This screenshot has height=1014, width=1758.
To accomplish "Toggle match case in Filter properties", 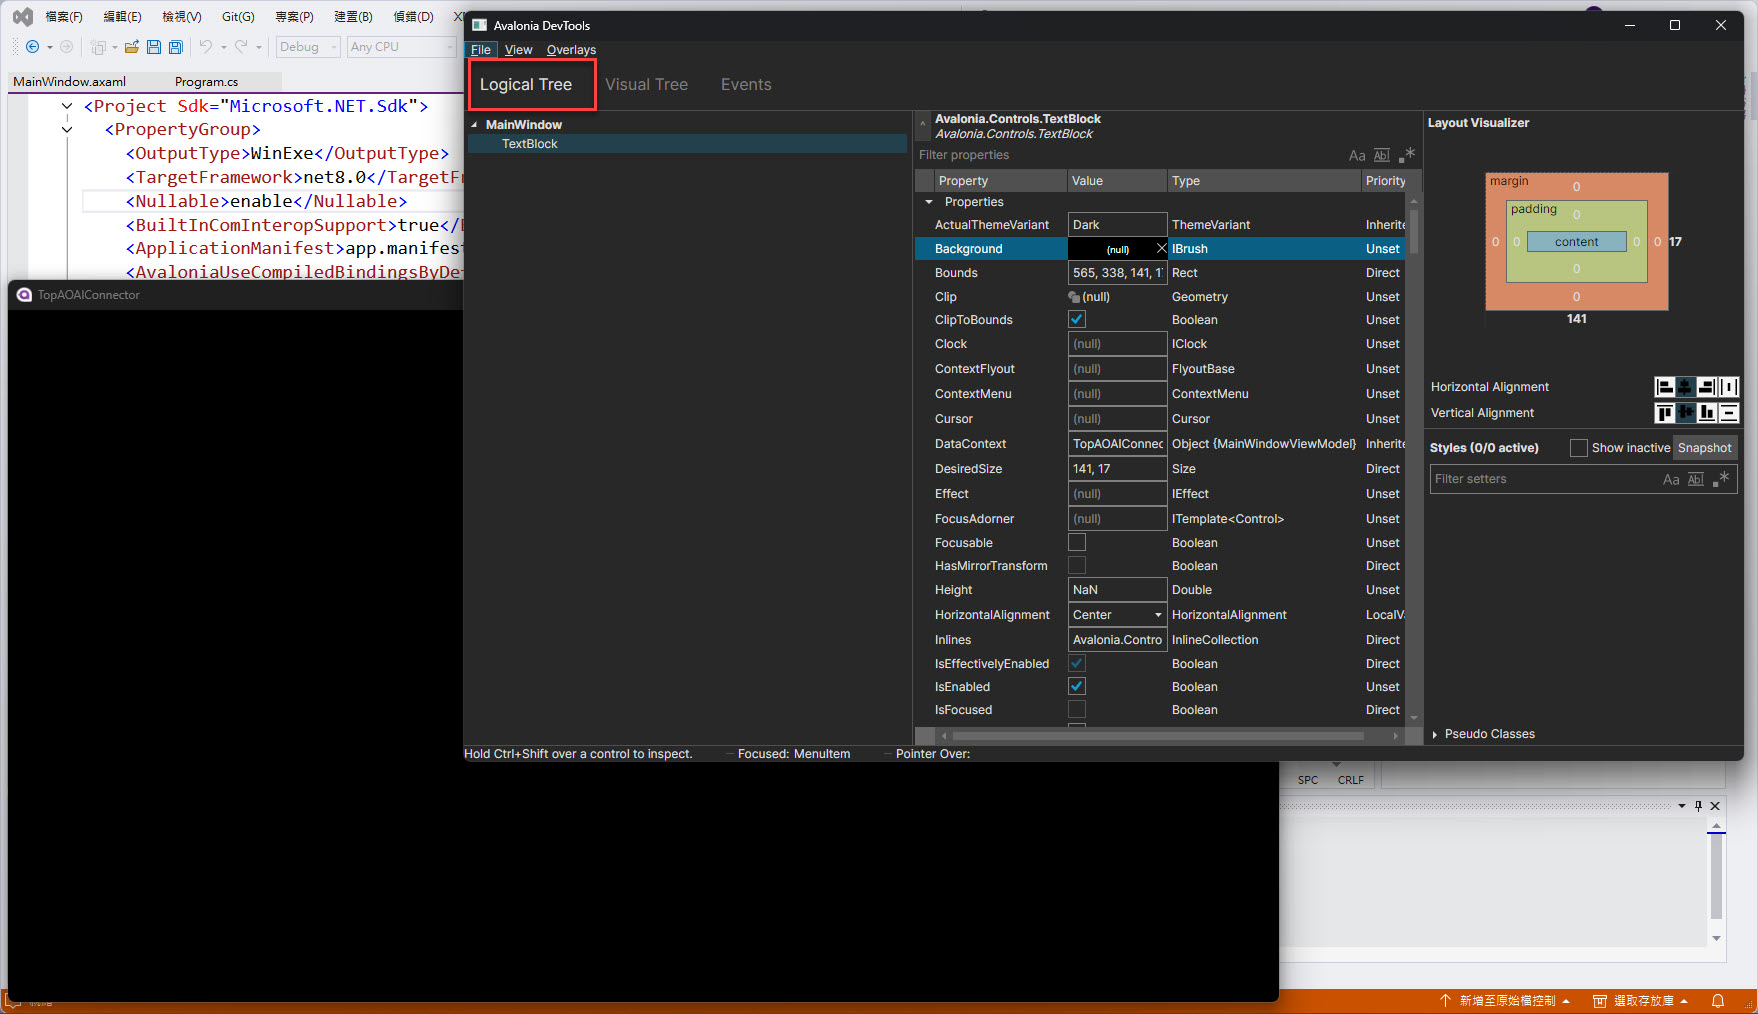I will pyautogui.click(x=1357, y=155).
